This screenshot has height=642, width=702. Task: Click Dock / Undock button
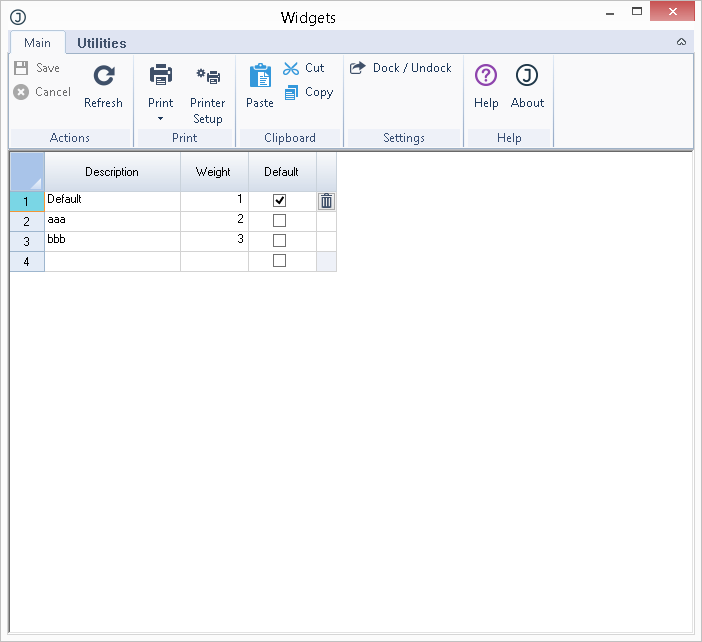pos(401,68)
